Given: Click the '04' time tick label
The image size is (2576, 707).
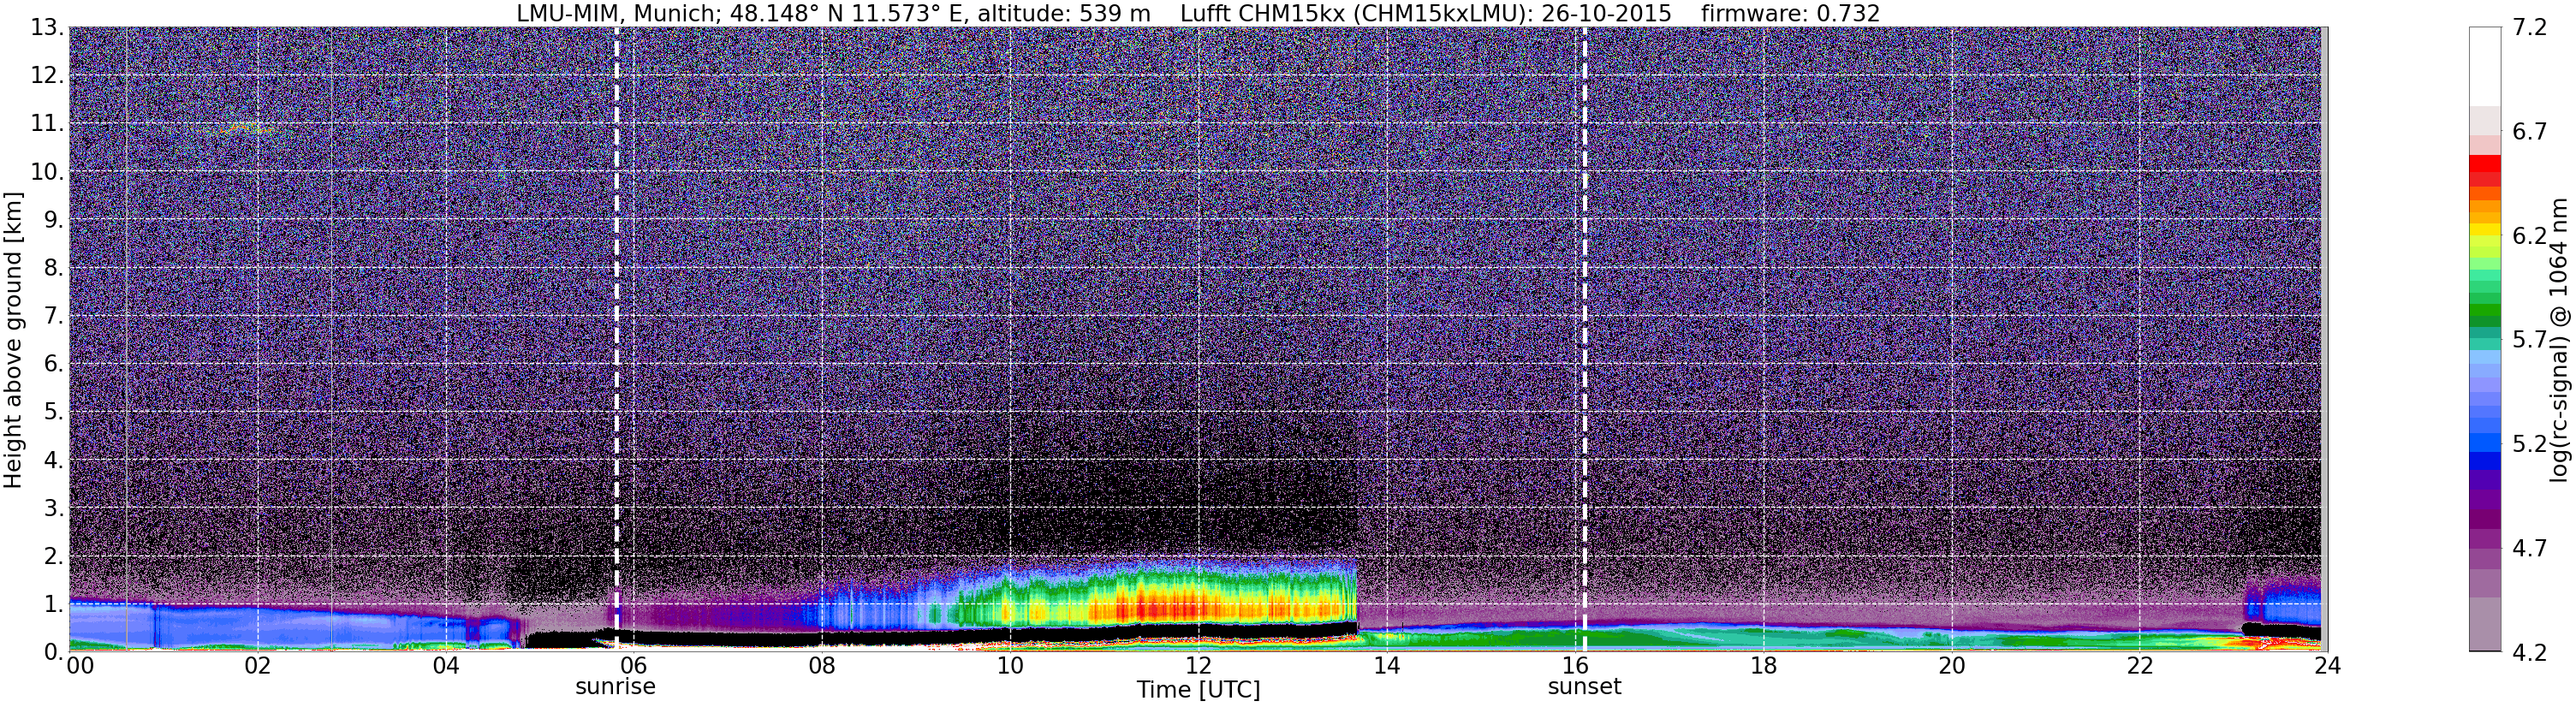Looking at the screenshot, I should pos(446,666).
